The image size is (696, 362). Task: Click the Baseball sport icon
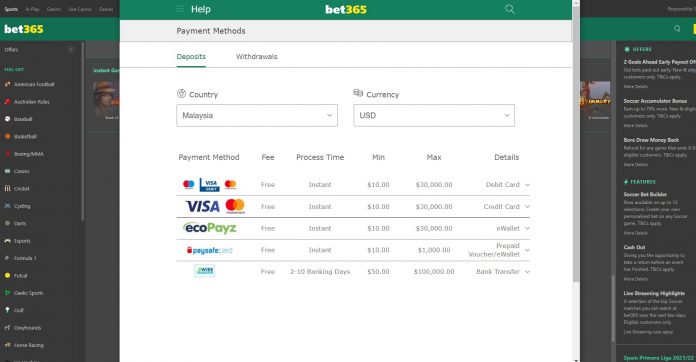coord(8,119)
